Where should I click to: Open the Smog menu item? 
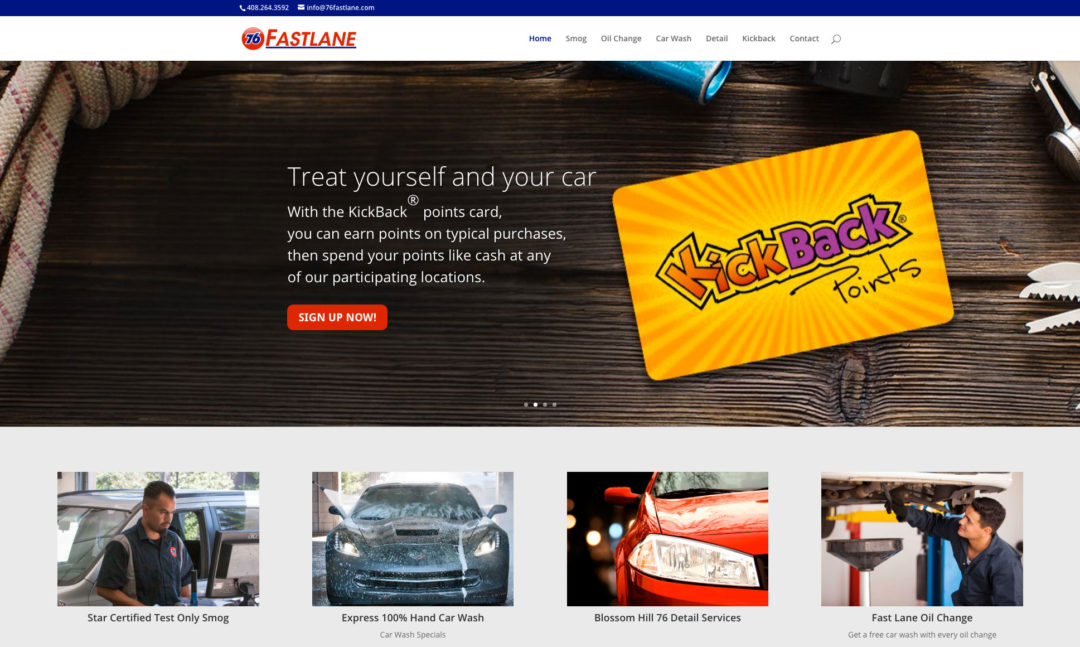pos(576,39)
